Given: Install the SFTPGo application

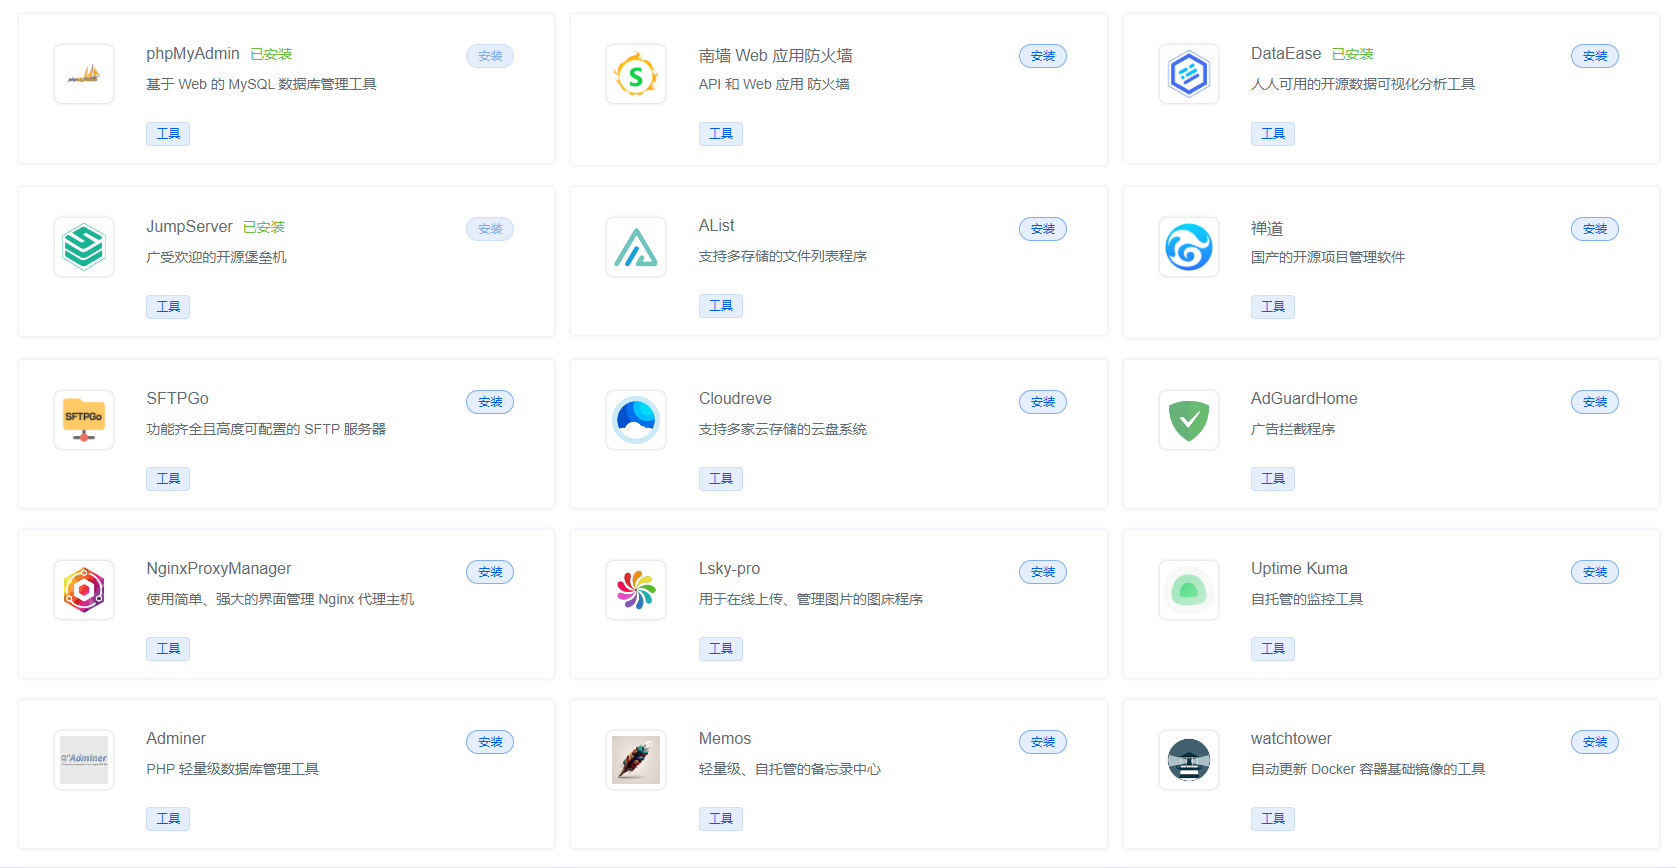Looking at the screenshot, I should (x=490, y=402).
